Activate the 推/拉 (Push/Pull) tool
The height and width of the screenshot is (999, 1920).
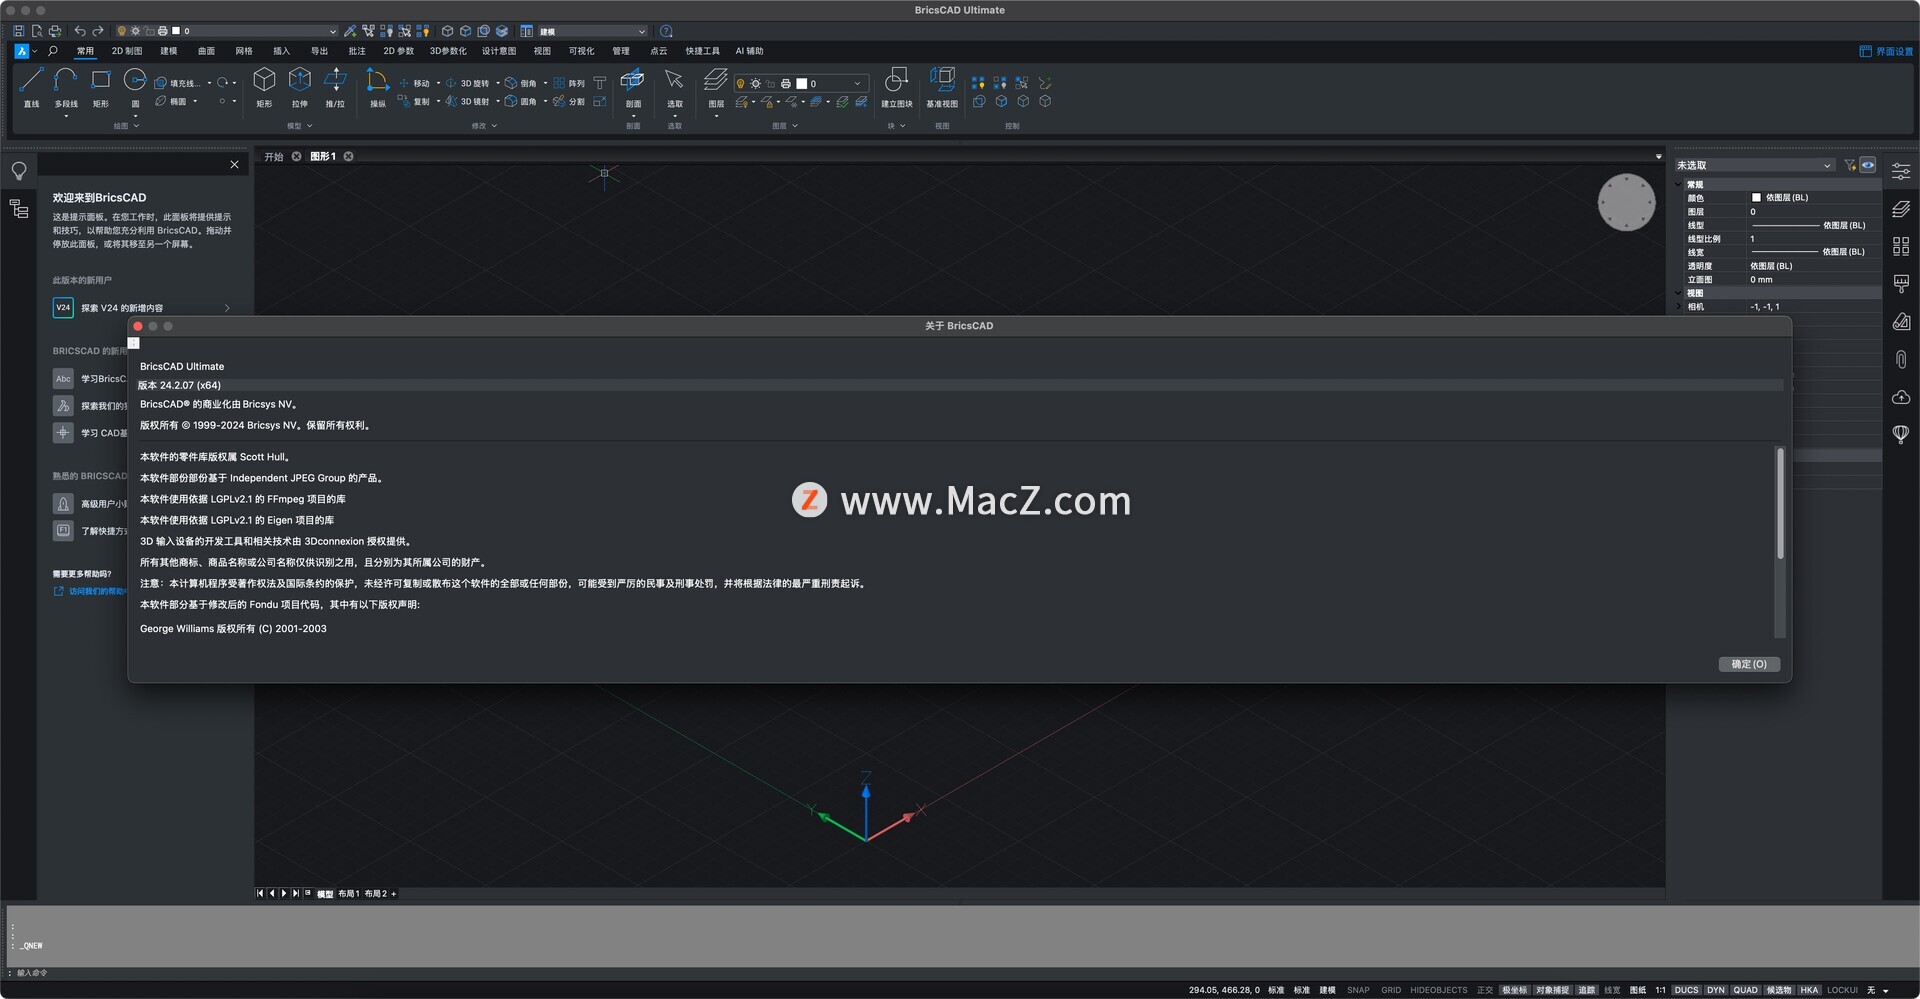pos(335,87)
